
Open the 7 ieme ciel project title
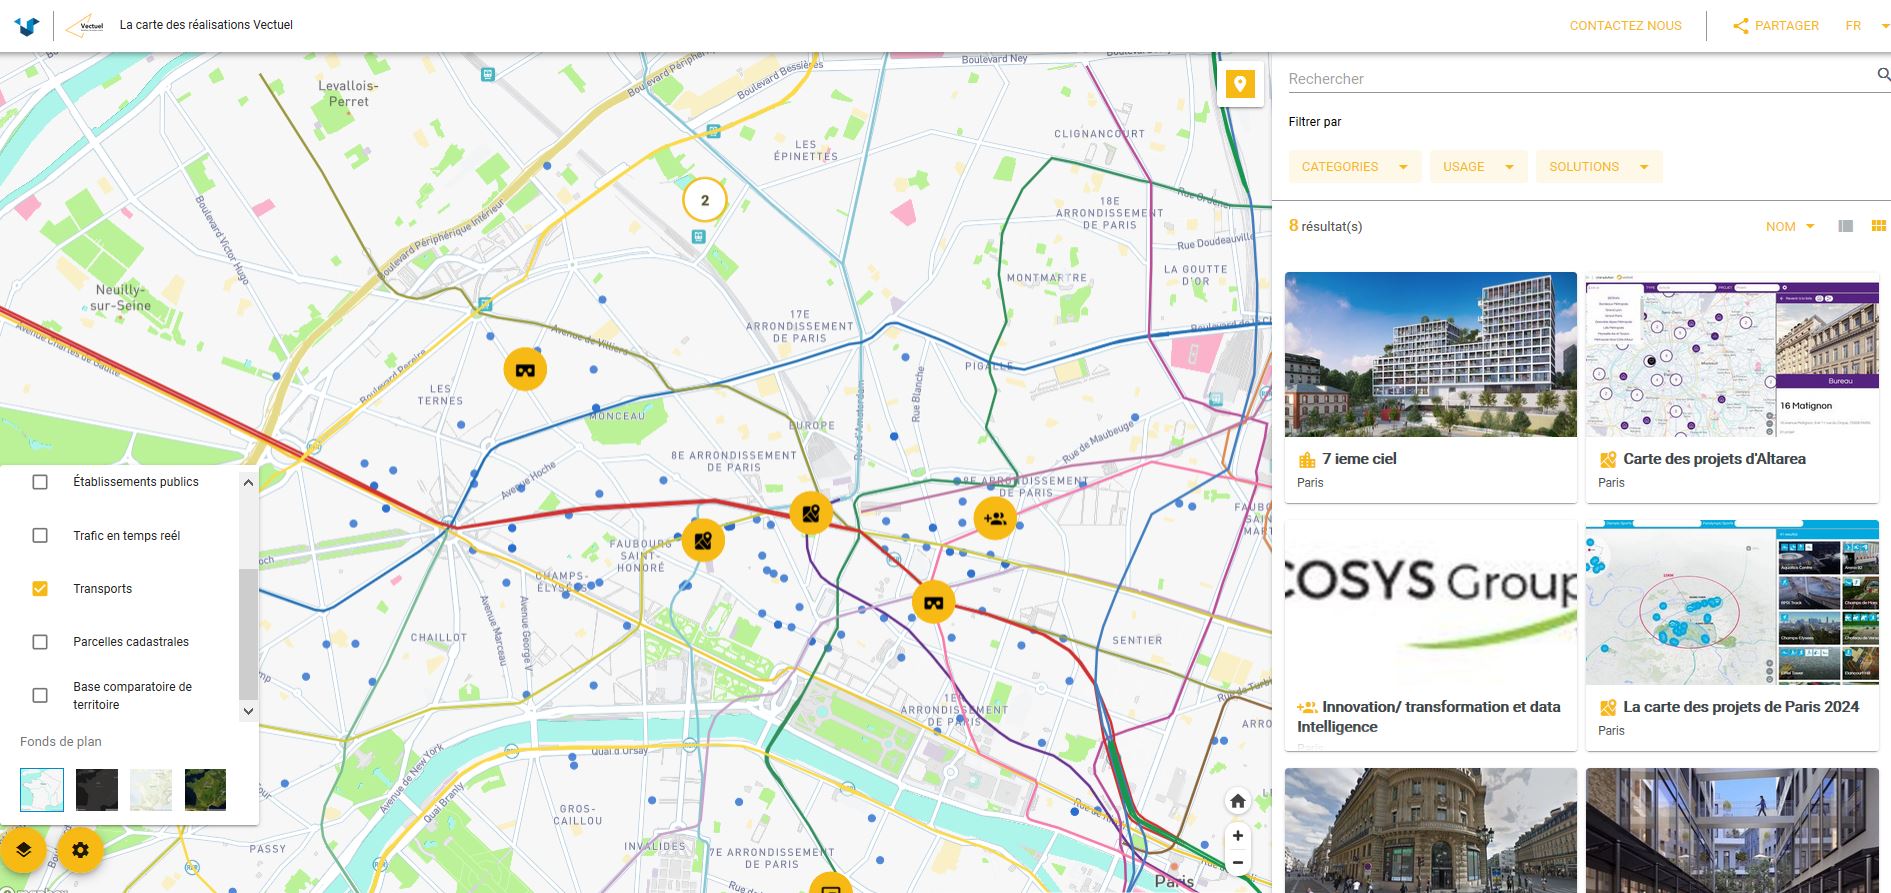[x=1359, y=459]
